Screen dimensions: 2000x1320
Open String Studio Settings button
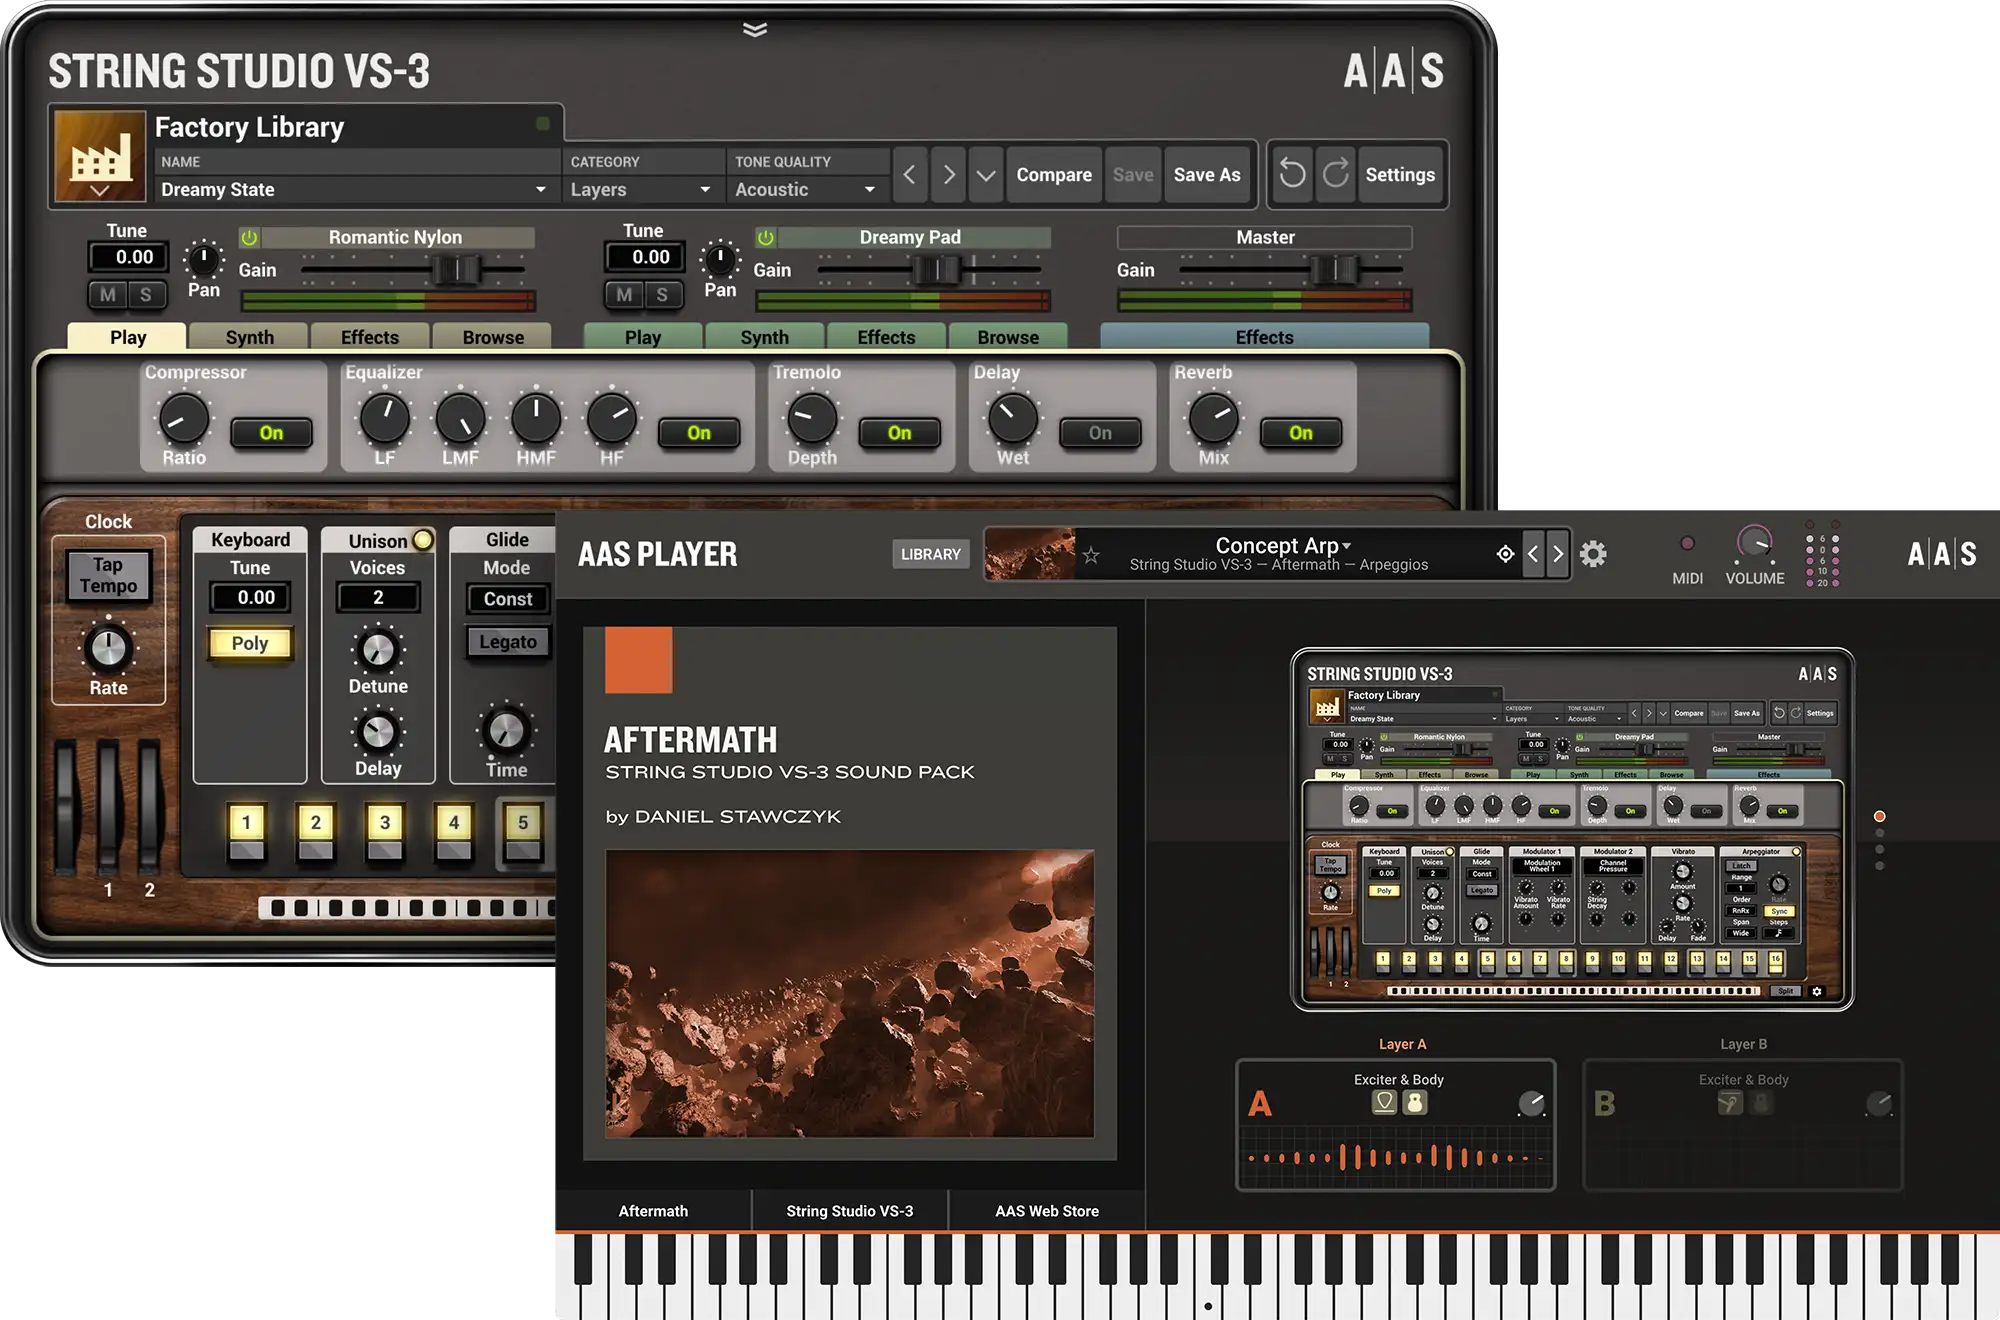pos(1400,175)
